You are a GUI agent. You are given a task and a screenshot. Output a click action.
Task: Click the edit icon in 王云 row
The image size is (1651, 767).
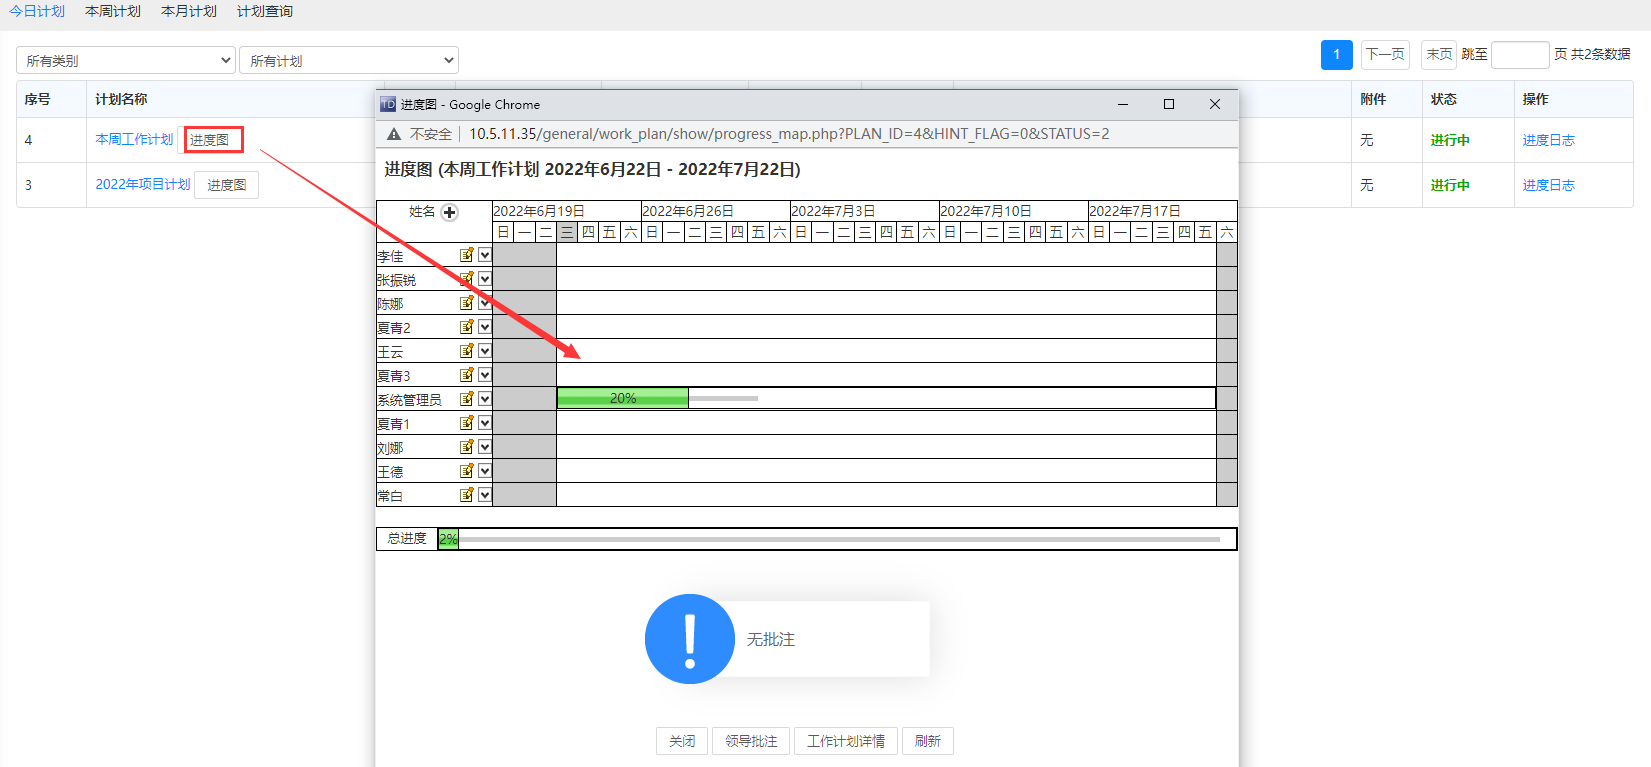(x=467, y=351)
